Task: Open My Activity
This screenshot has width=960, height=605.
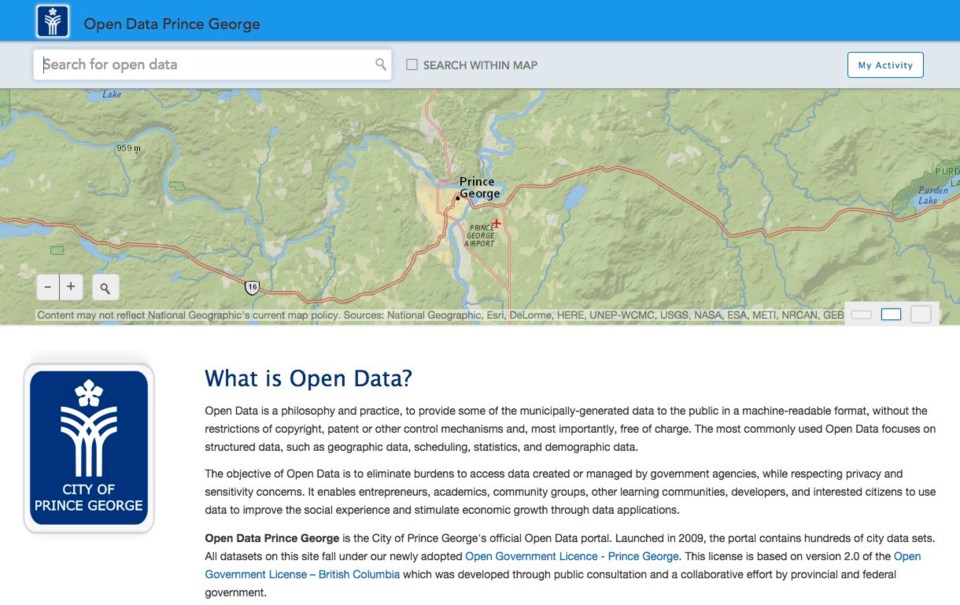Action: tap(885, 65)
